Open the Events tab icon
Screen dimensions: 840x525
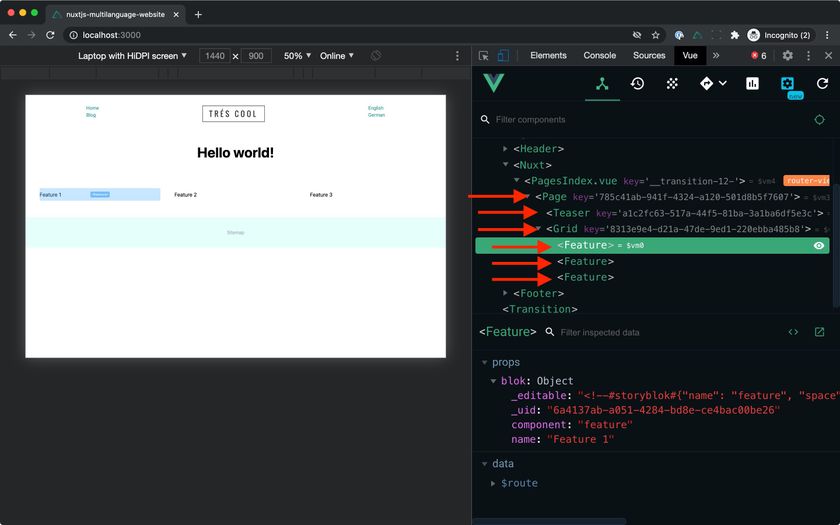tap(672, 84)
